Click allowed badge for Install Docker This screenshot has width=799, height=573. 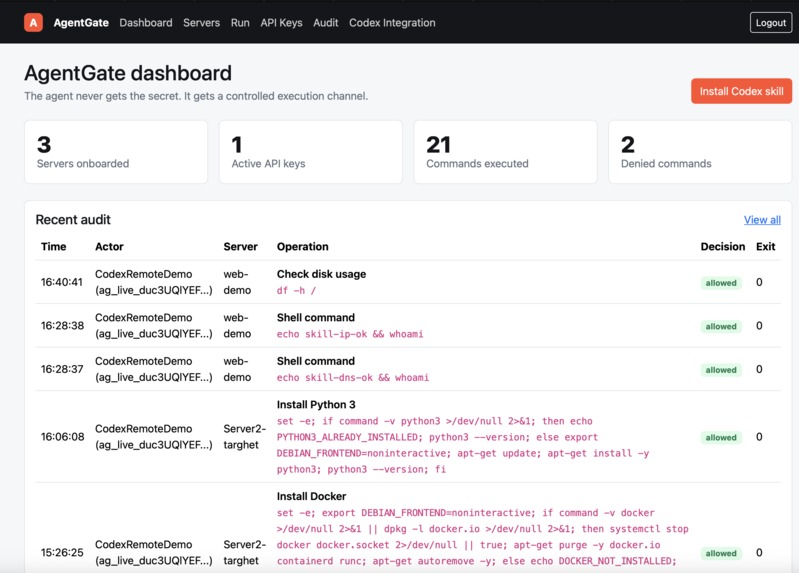721,553
